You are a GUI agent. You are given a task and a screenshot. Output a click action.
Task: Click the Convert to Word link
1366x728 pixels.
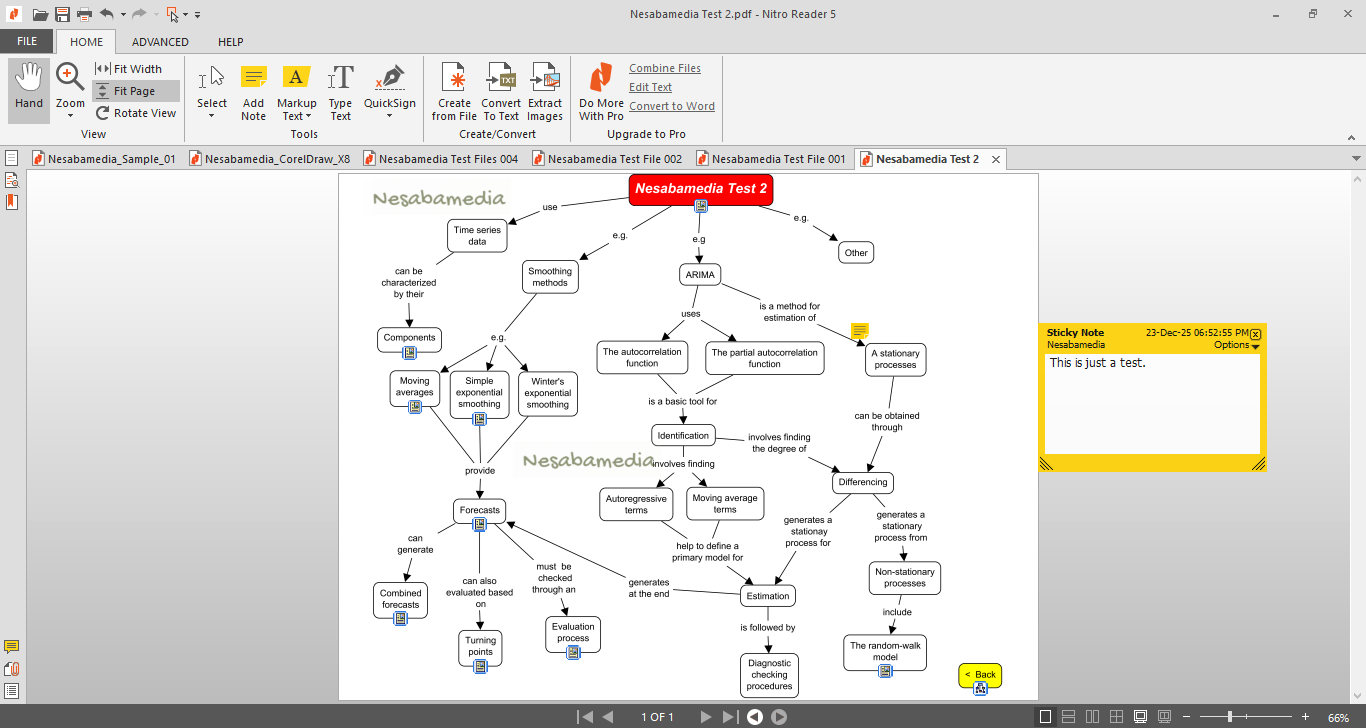pos(672,106)
